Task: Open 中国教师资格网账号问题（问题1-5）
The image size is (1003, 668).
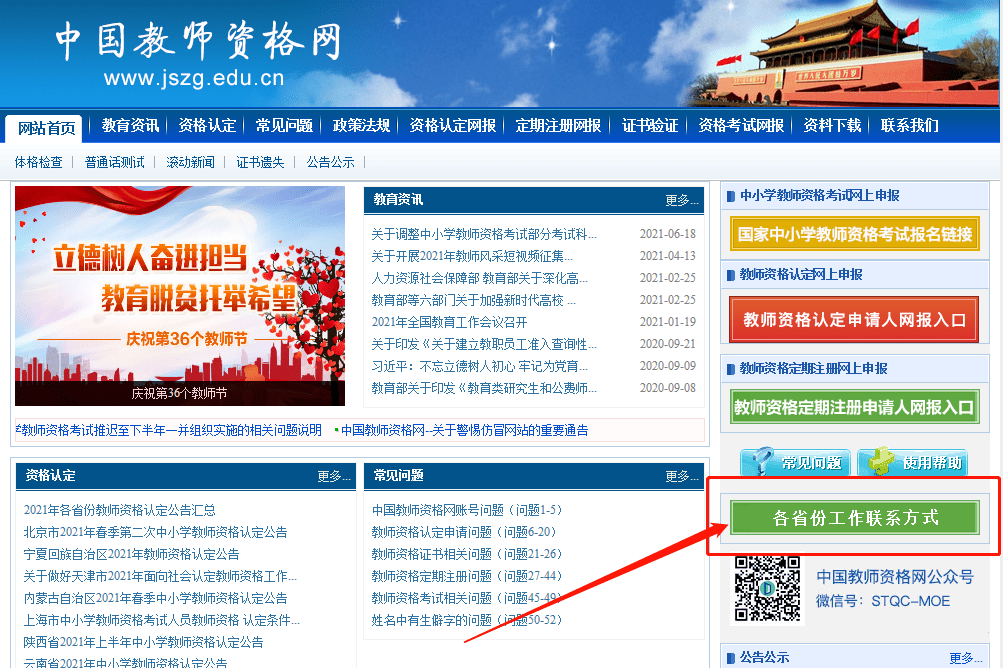Action: click(x=467, y=510)
